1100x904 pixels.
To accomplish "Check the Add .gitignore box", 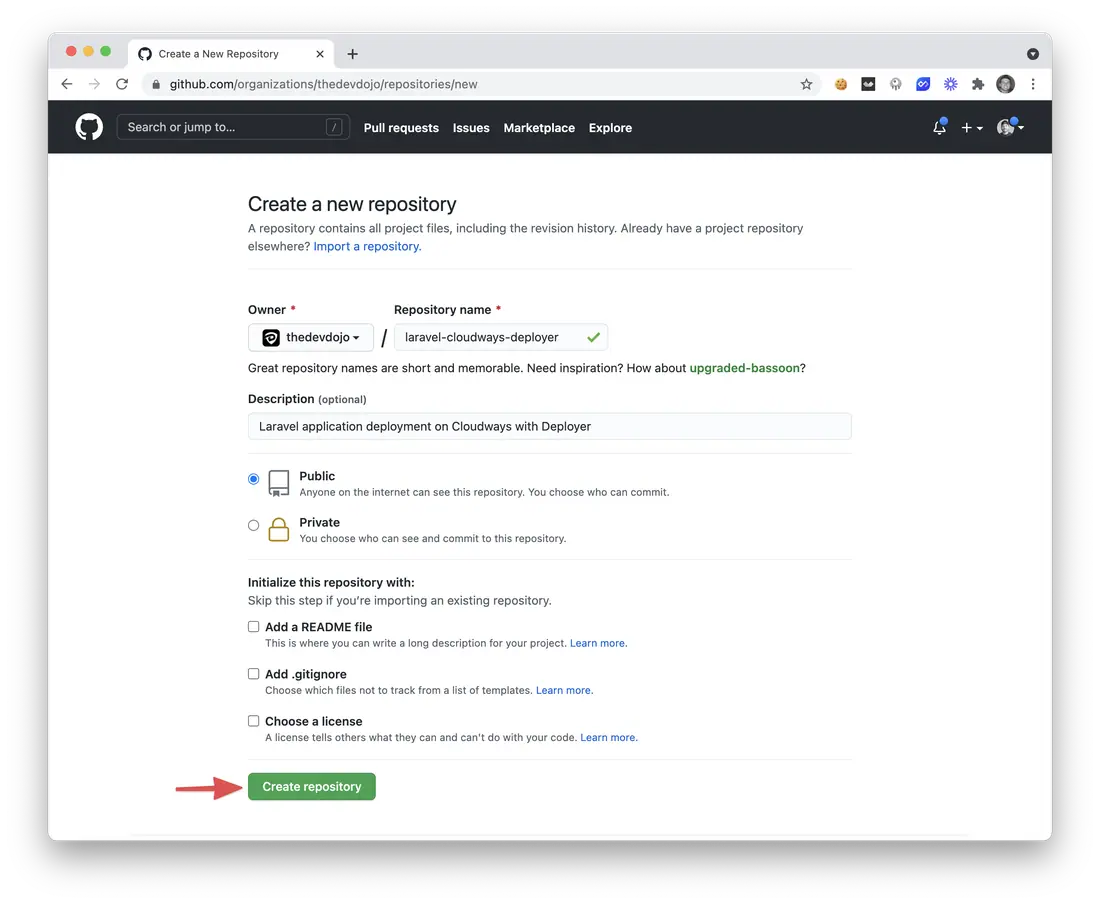I will [253, 674].
